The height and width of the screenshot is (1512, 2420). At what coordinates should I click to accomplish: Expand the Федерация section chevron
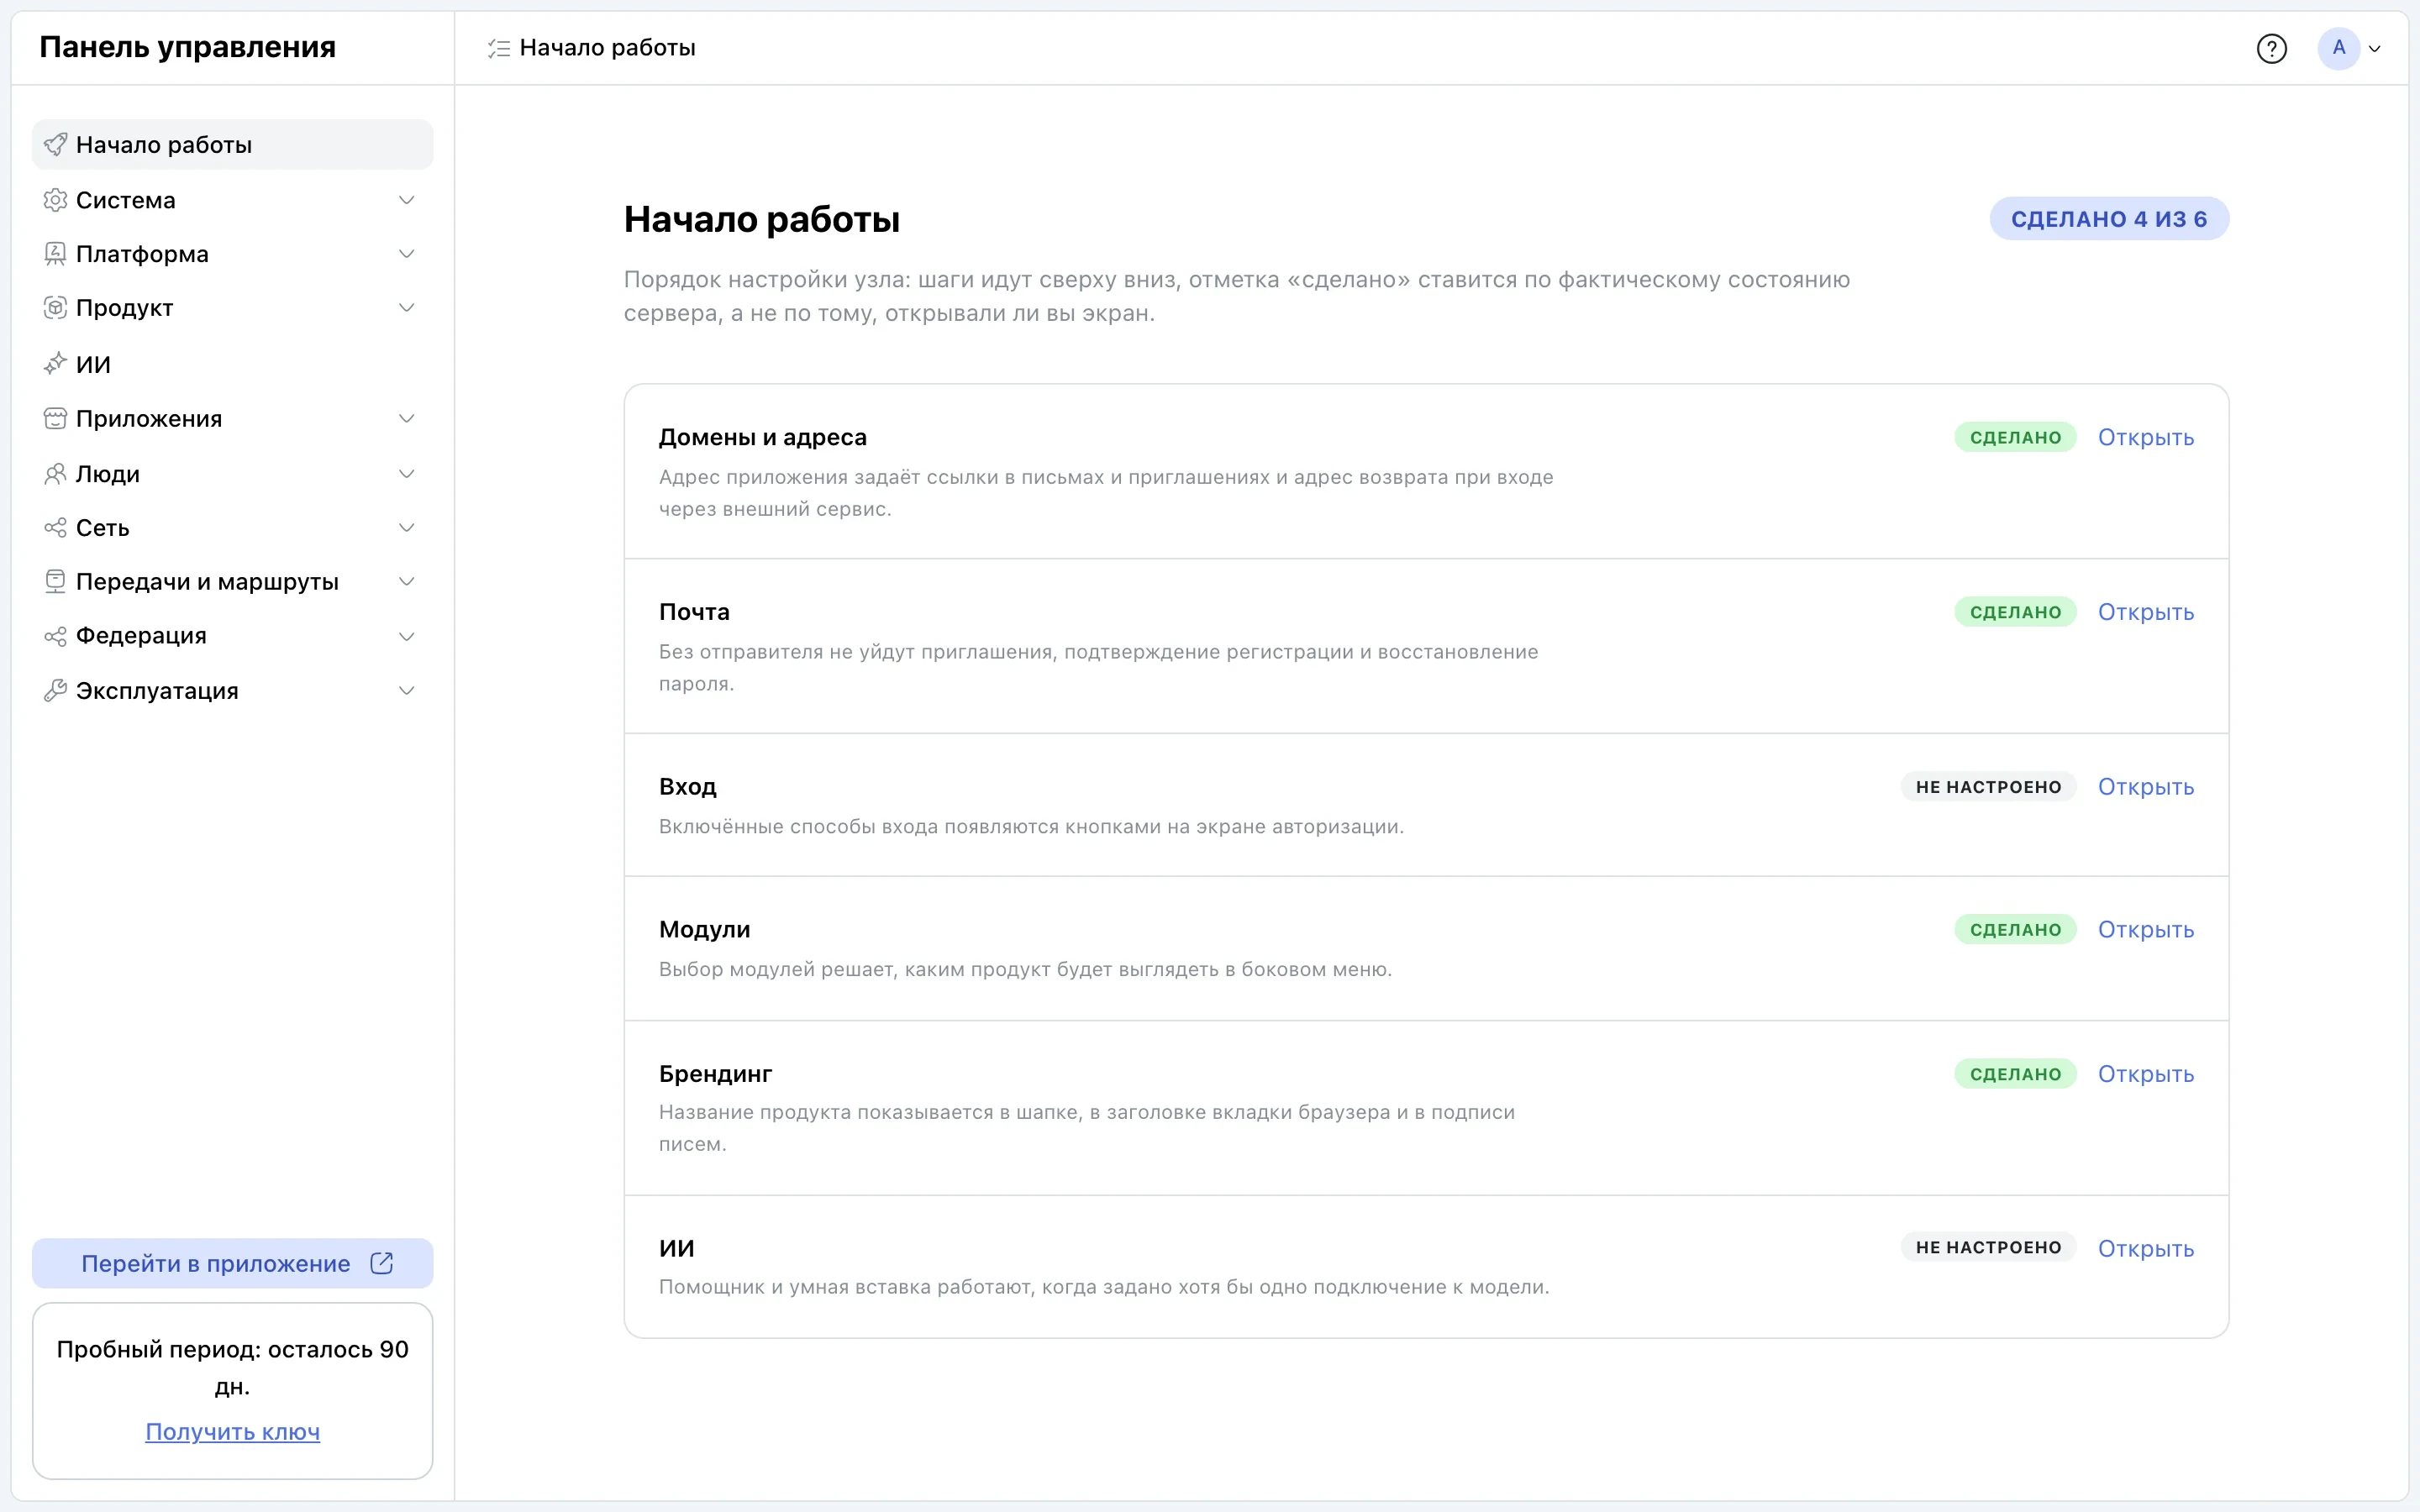[406, 636]
